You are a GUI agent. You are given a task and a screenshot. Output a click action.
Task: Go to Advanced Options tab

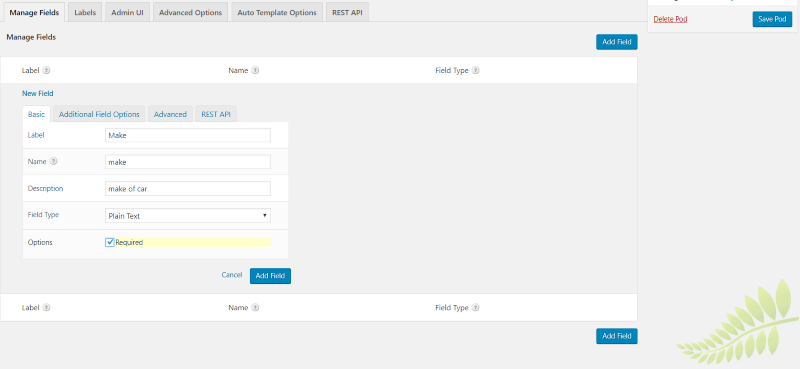click(x=190, y=12)
